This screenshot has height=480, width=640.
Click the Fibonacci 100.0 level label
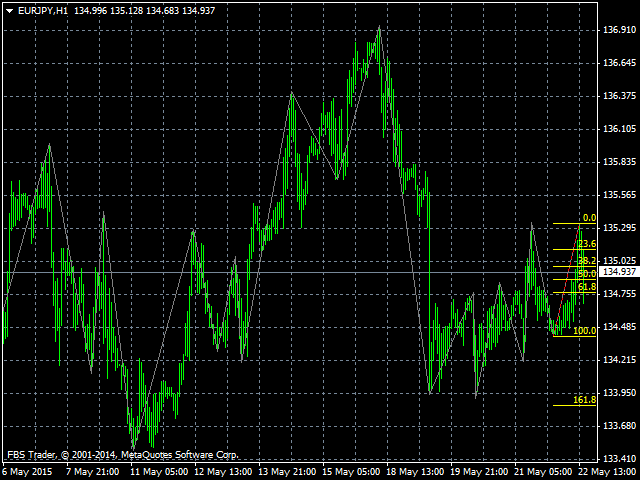(584, 331)
